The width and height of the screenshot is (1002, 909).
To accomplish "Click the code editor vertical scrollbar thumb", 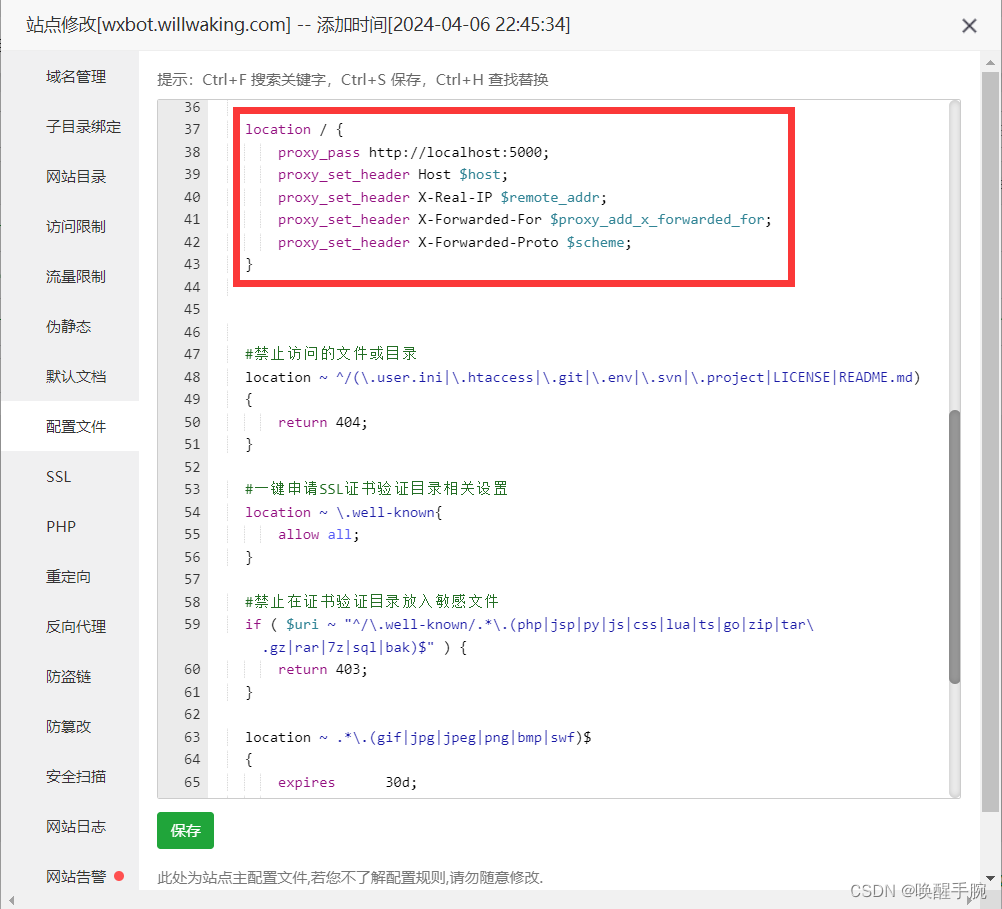I will (954, 547).
